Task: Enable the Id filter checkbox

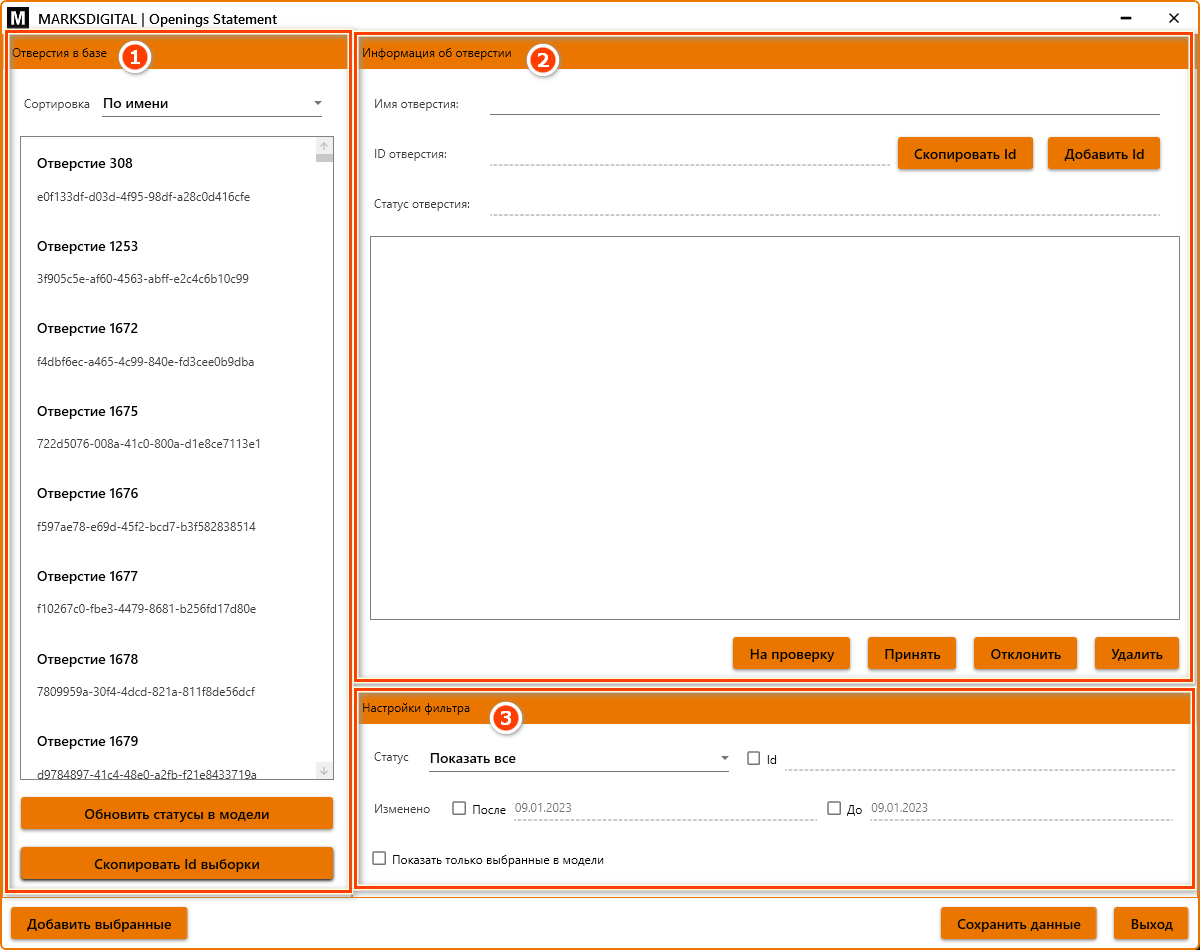Action: pyautogui.click(x=754, y=758)
